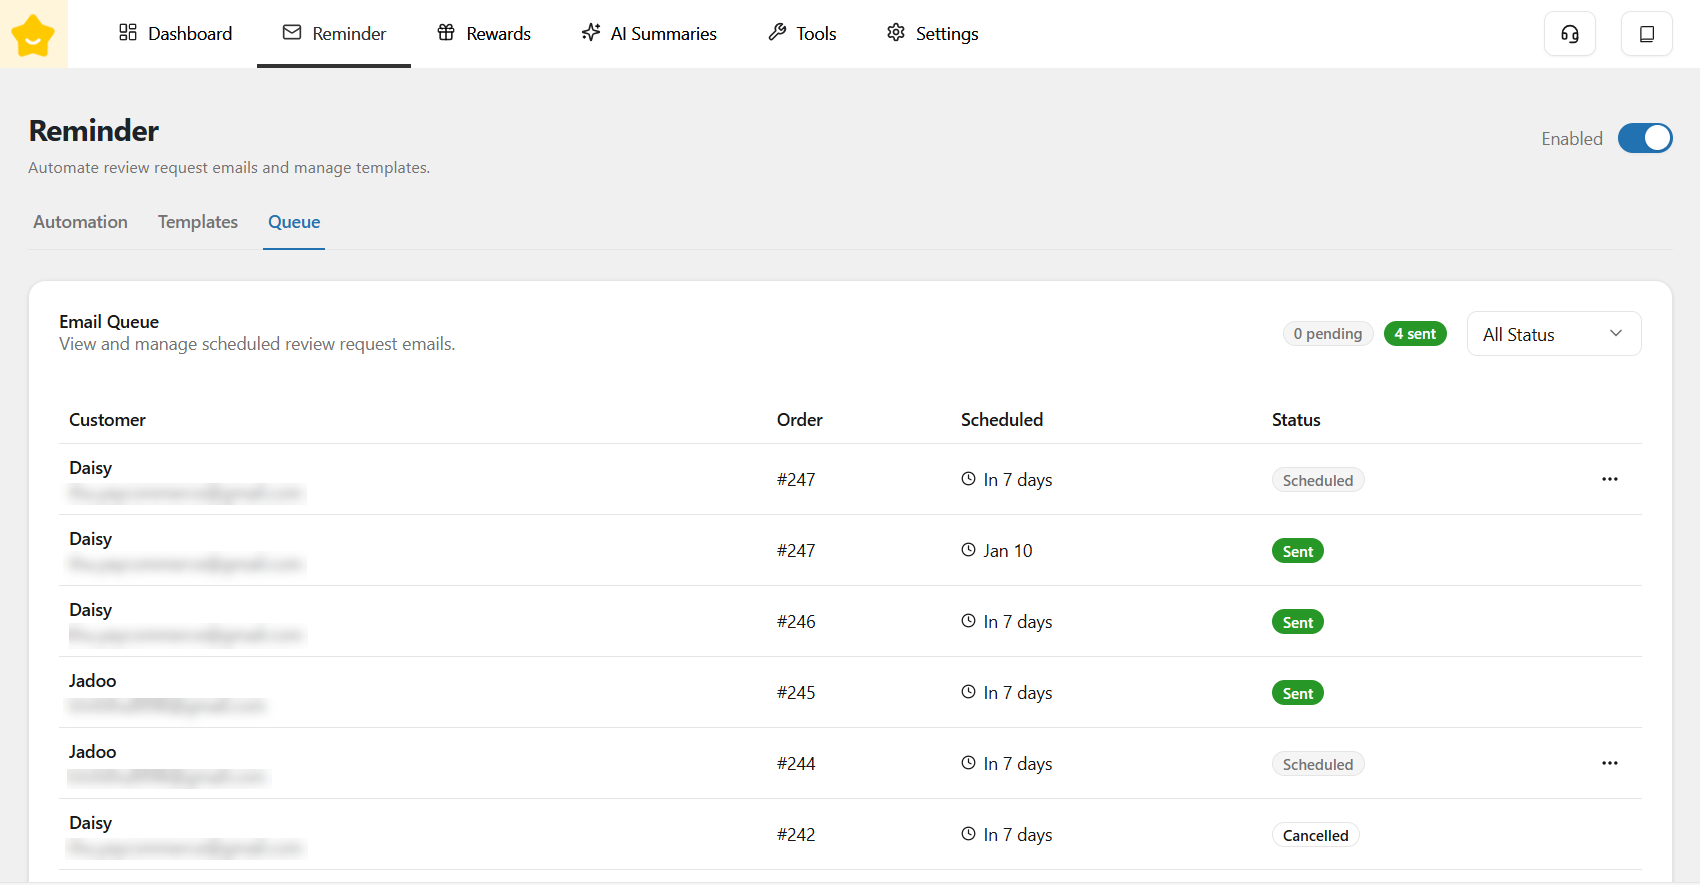Click the Cancelled status on order #242
Viewport: 1700px width, 885px height.
tap(1315, 835)
